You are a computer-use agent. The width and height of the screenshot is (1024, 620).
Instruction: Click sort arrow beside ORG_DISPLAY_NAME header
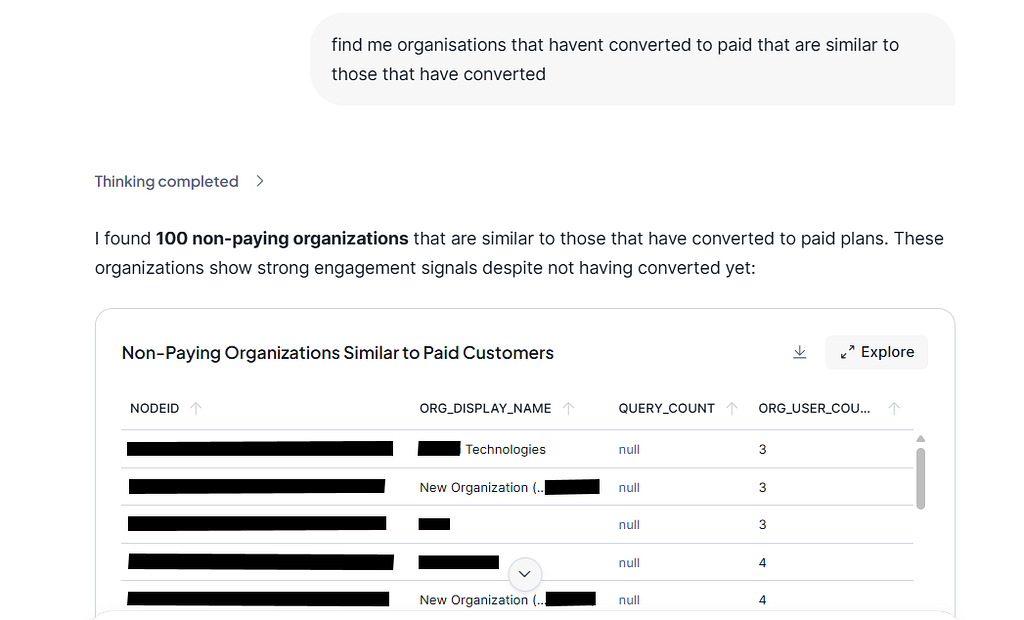569,408
